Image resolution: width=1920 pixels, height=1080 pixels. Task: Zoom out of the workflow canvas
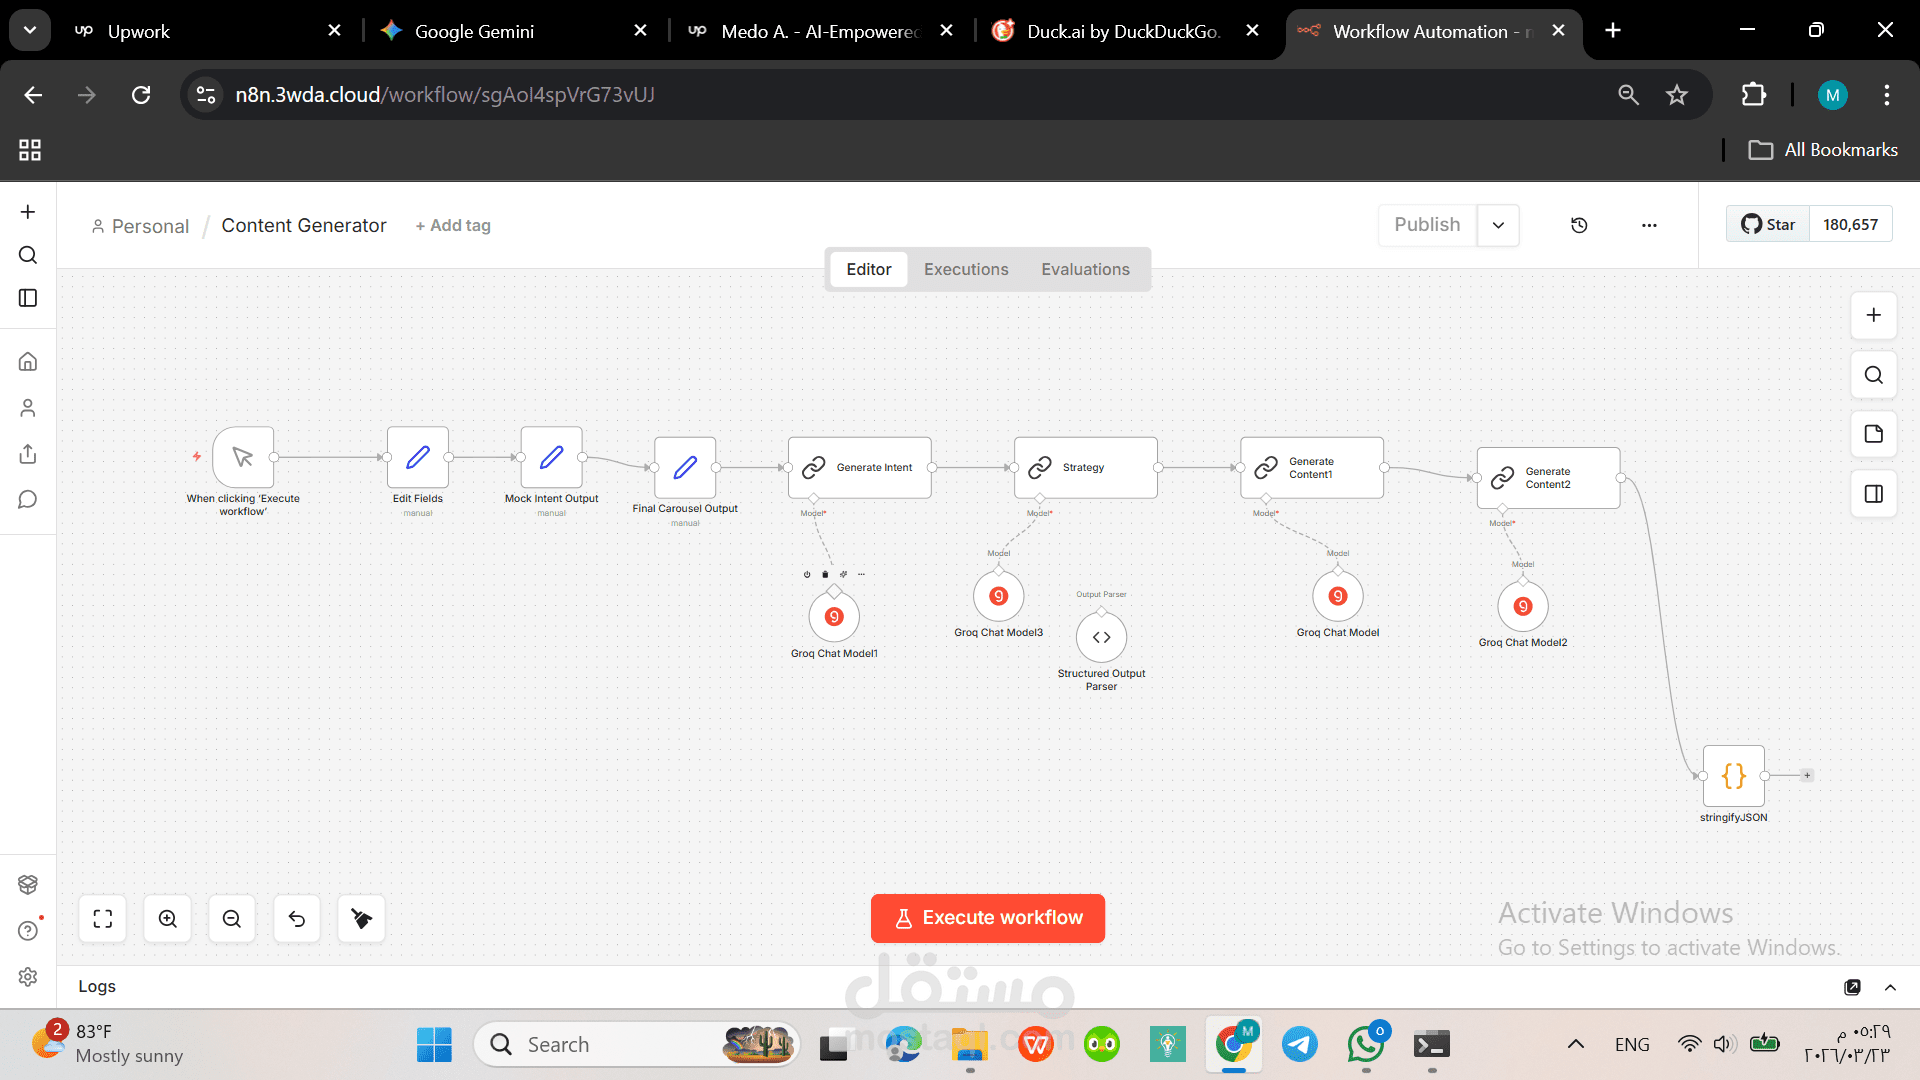[x=232, y=919]
